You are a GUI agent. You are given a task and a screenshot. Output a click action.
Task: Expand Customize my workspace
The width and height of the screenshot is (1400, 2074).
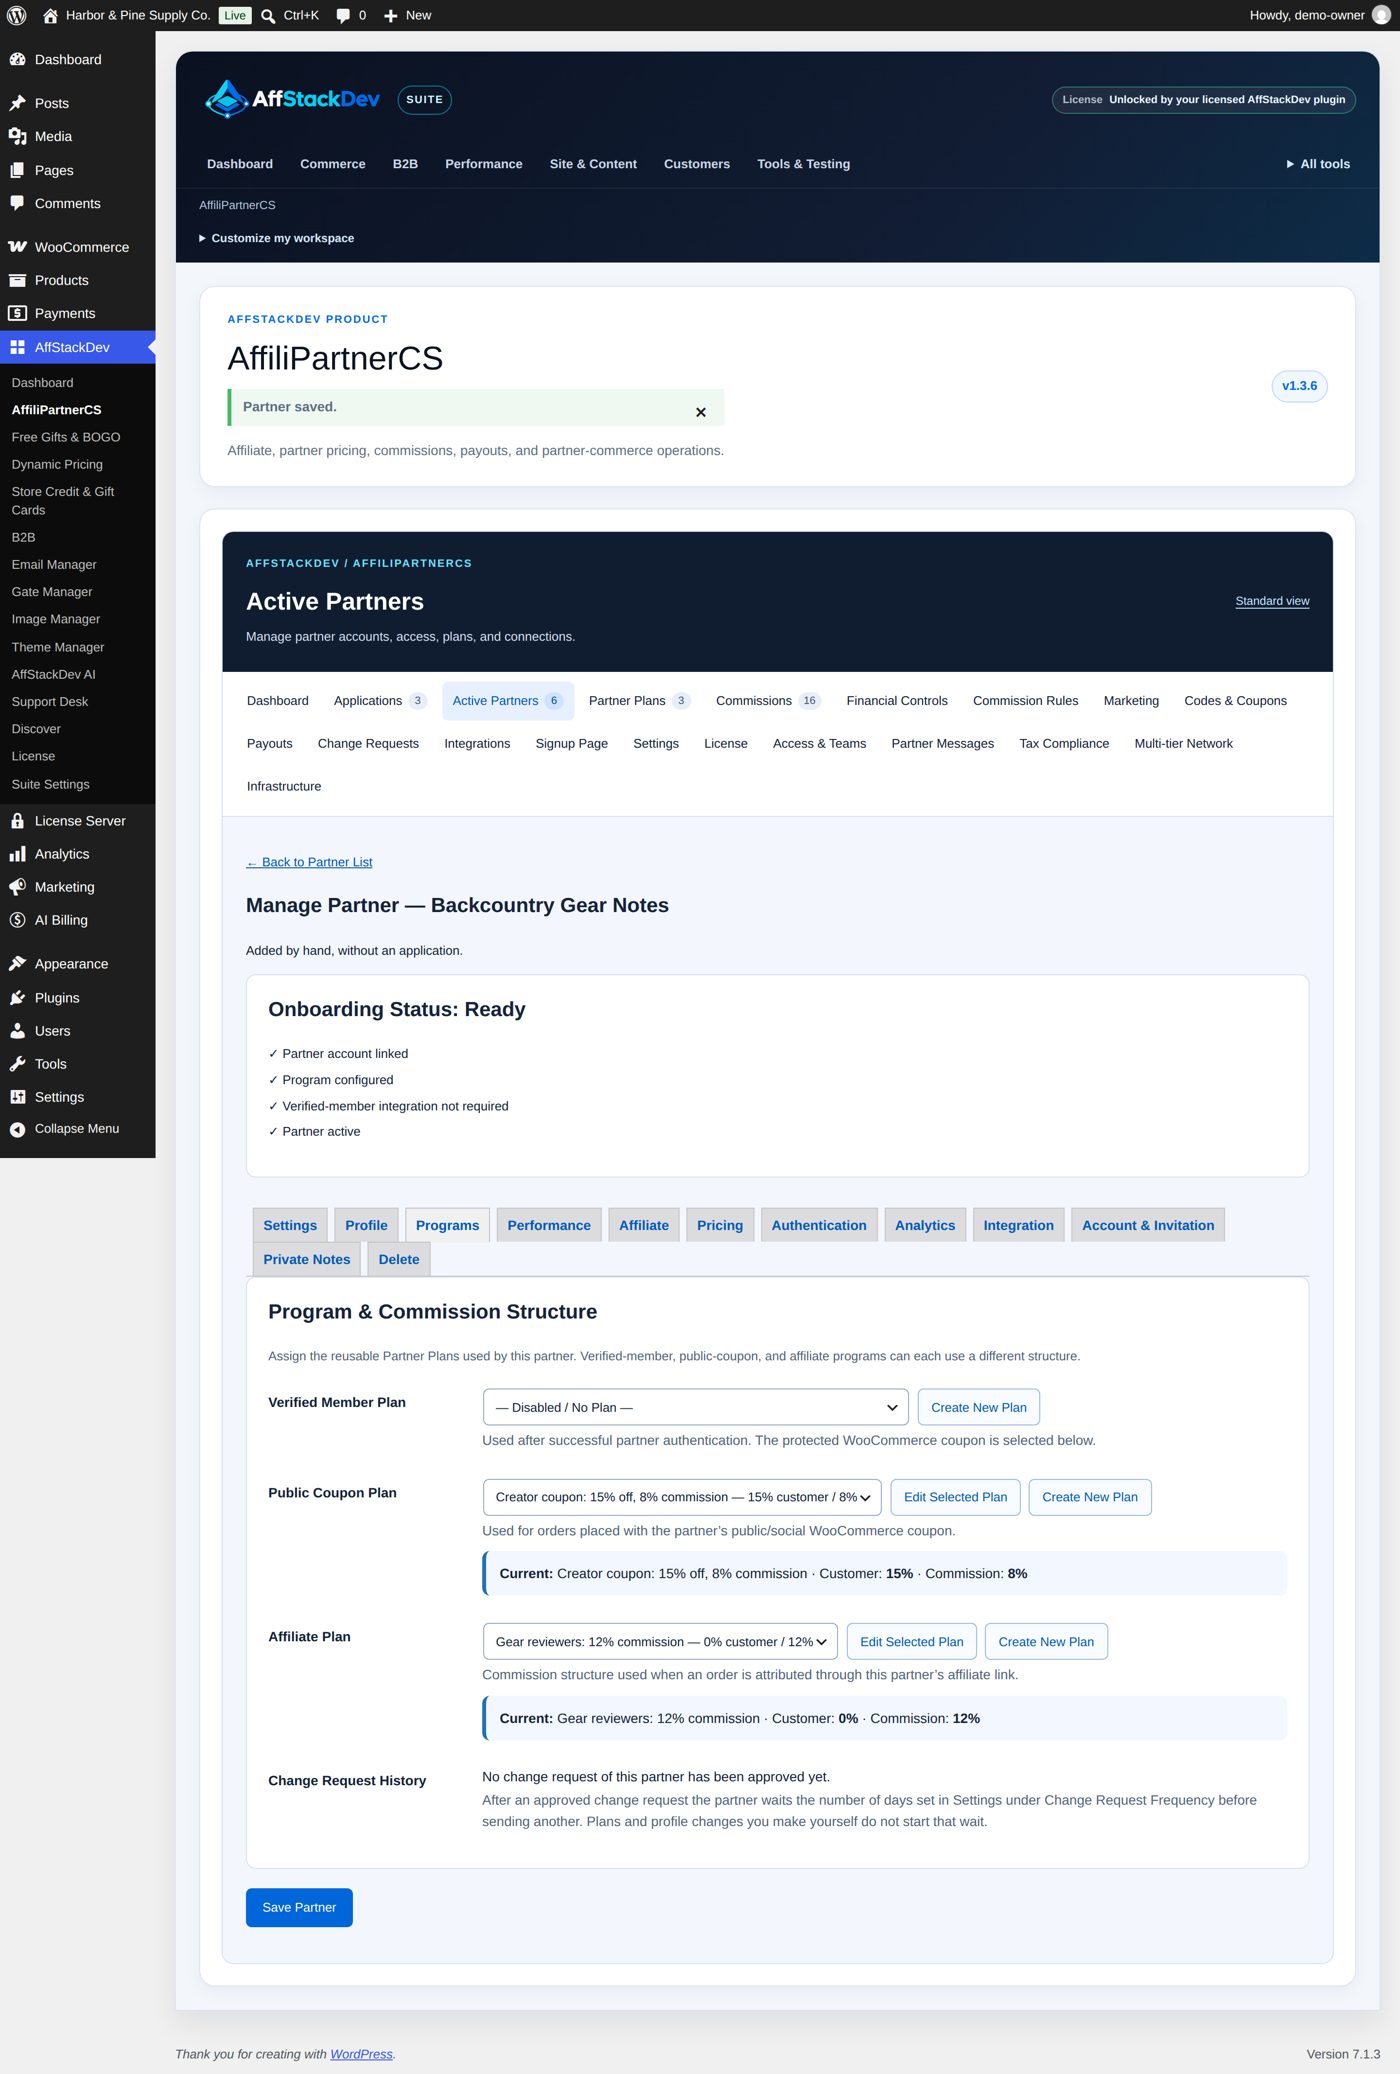(x=277, y=238)
